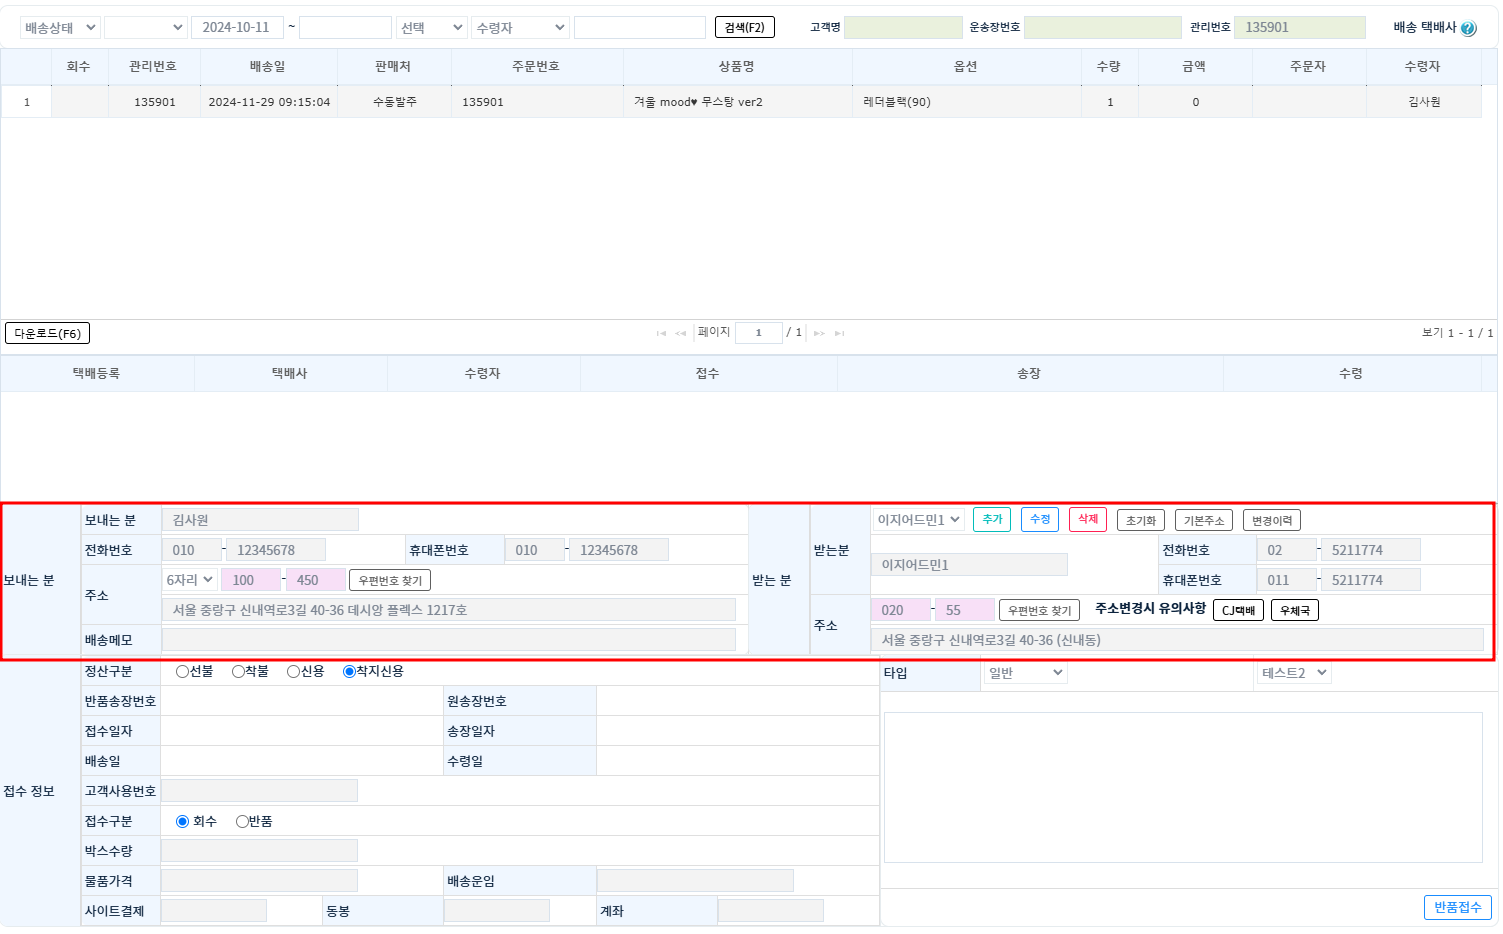Screen dimensions: 1503x934
Task: Go to the previous results page
Action: [681, 333]
